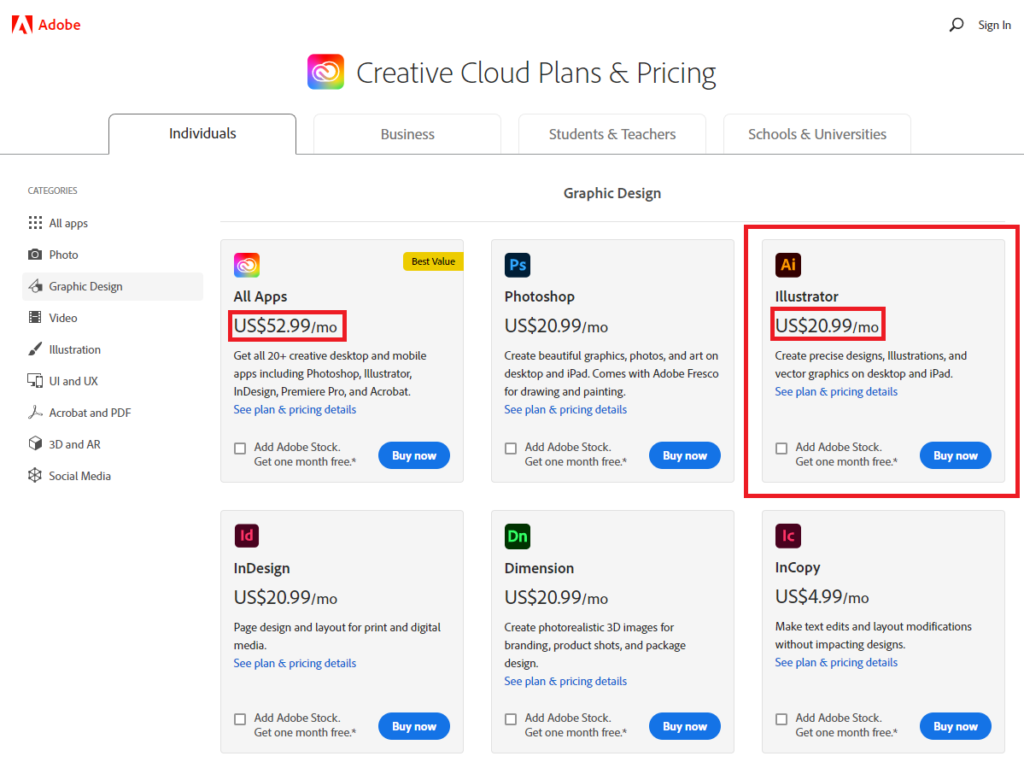Click the All Apps card Creative Cloud icon
The height and width of the screenshot is (768, 1024).
point(247,264)
